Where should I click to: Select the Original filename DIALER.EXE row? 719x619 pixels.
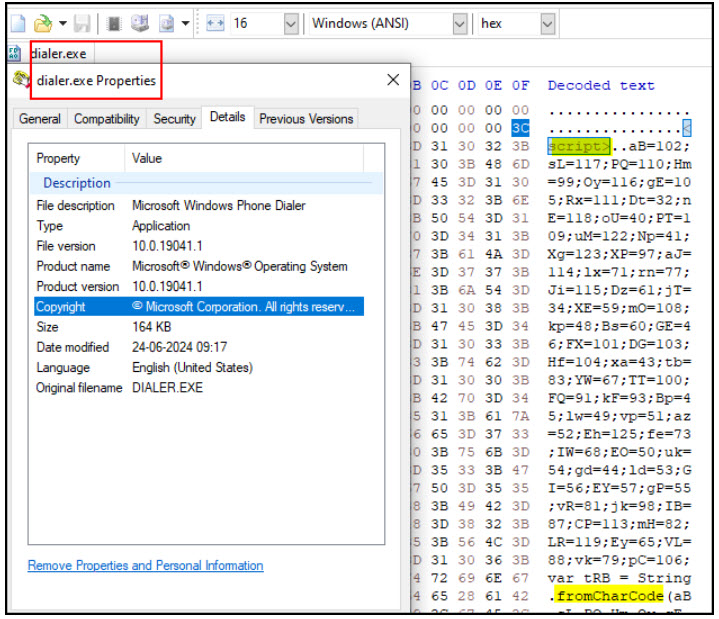coord(199,387)
